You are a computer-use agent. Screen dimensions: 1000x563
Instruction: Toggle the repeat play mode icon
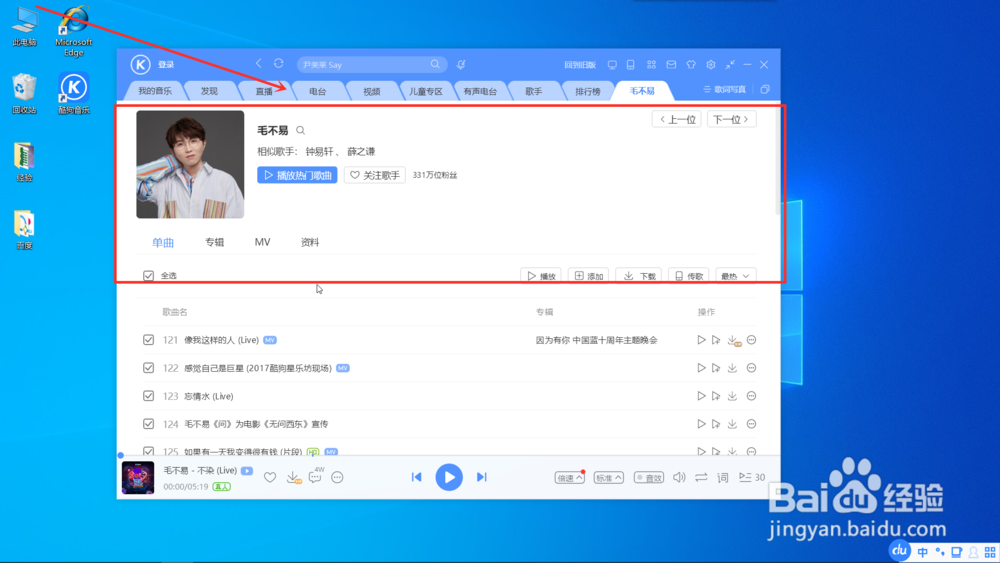click(x=701, y=477)
